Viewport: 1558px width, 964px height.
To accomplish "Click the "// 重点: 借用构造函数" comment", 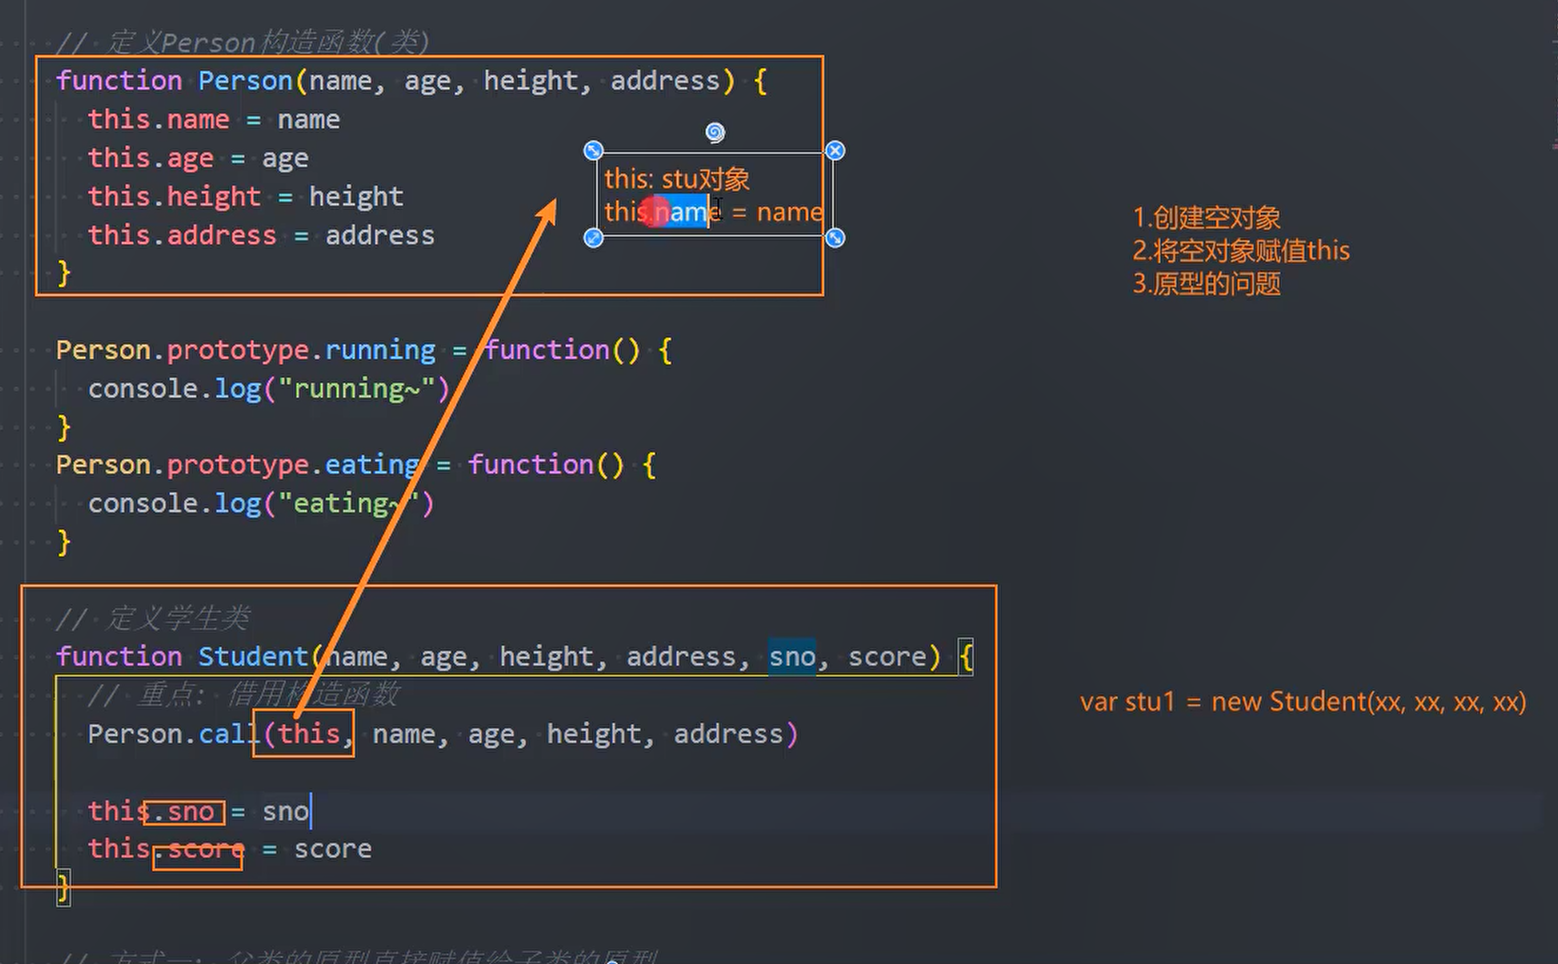I will tap(244, 694).
